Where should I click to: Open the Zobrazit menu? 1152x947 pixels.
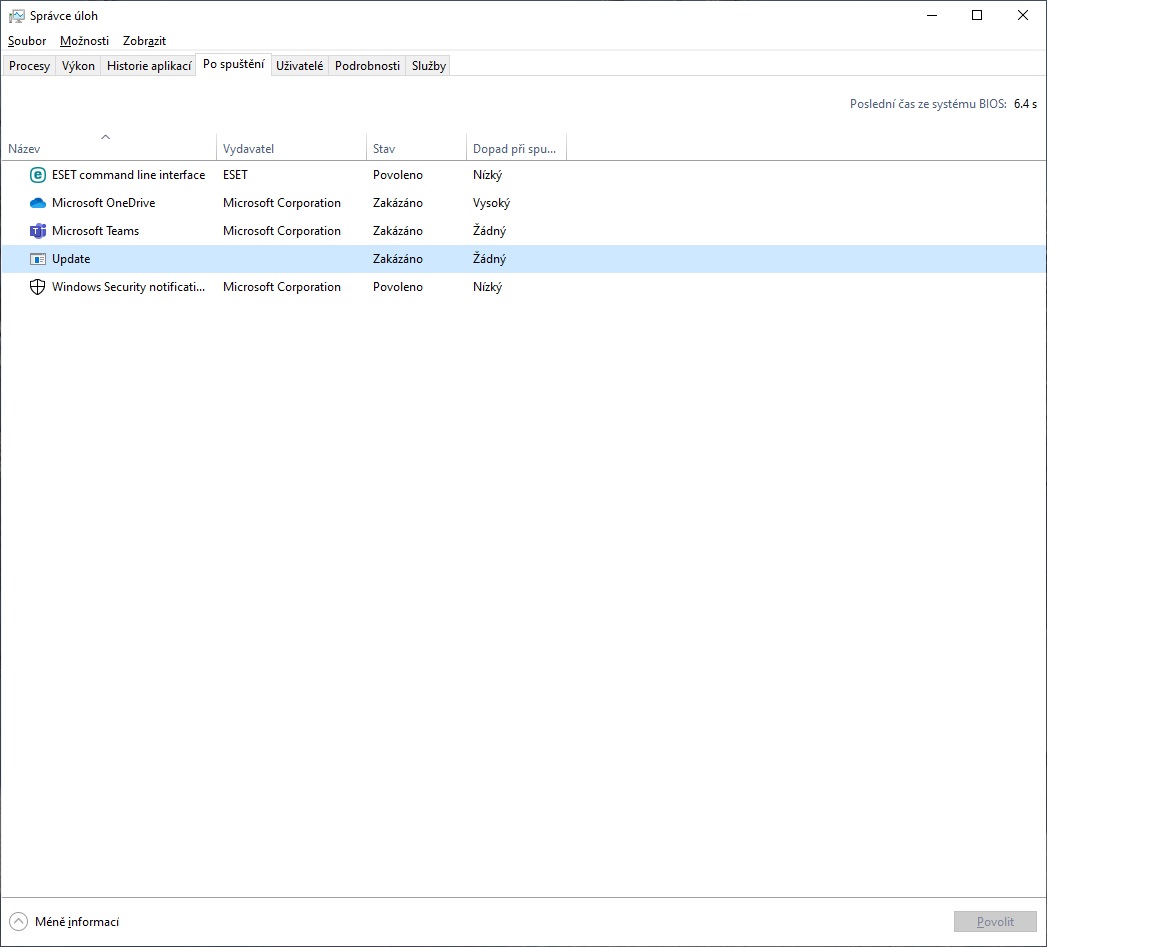(144, 41)
